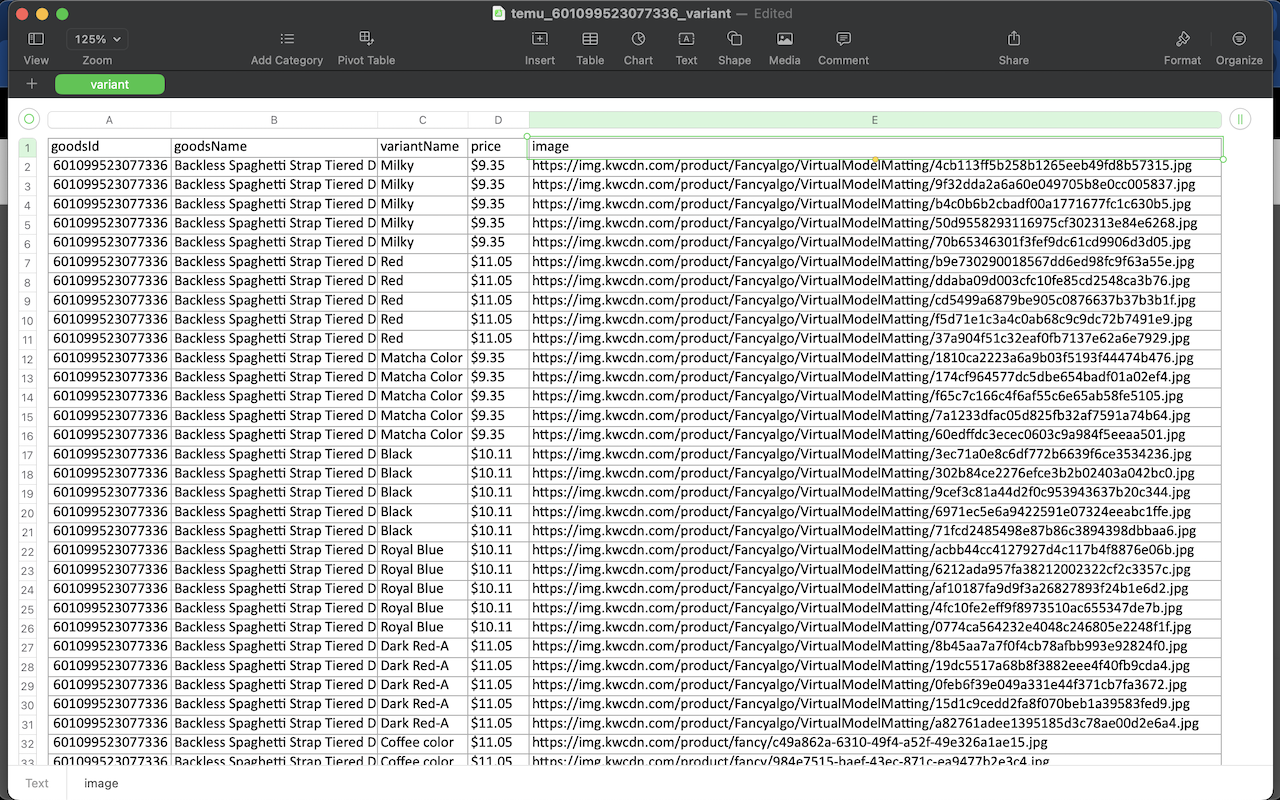This screenshot has width=1280, height=800.
Task: Click the add-column handle at table right
Action: (x=1240, y=119)
